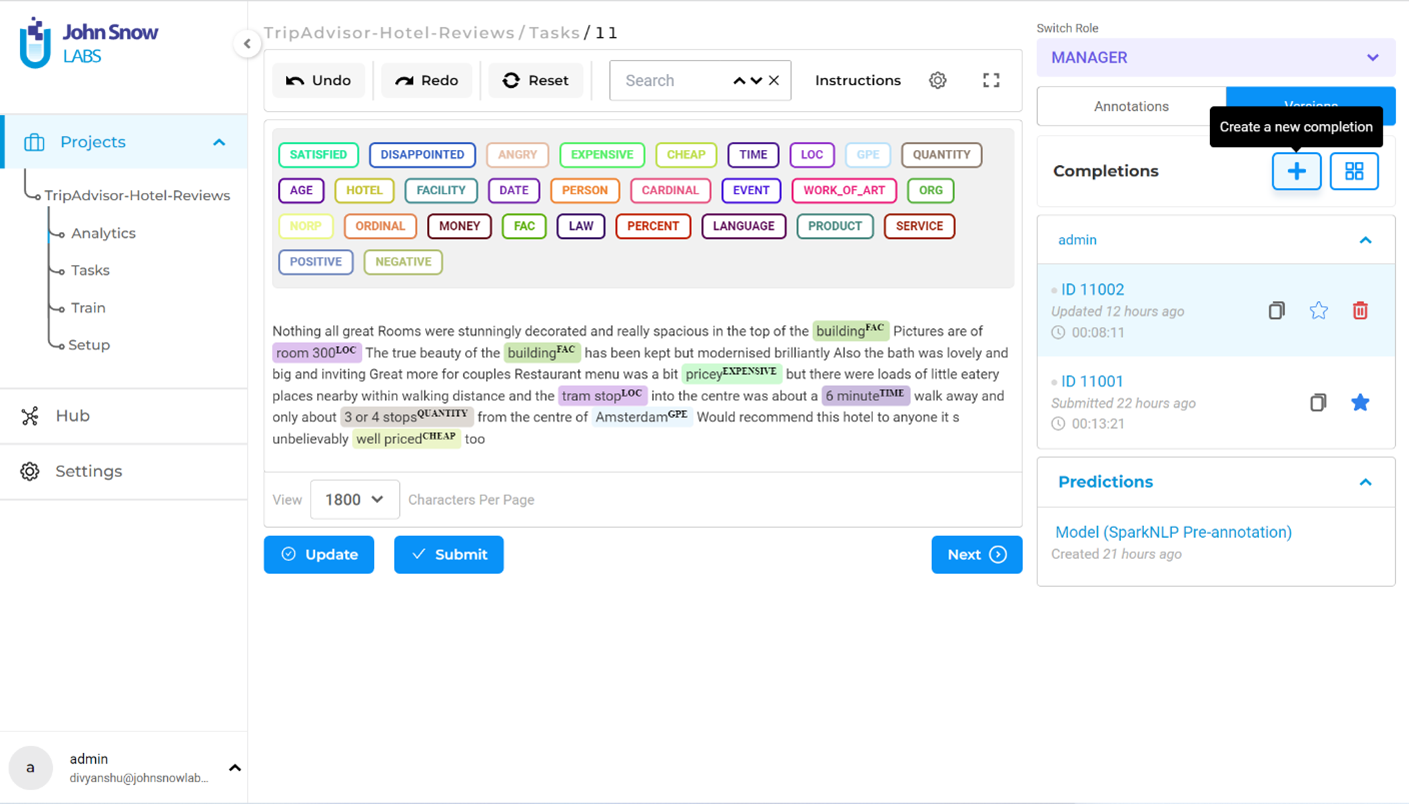Open the Instructions panel
Viewport: 1409px width, 804px height.
click(x=858, y=80)
